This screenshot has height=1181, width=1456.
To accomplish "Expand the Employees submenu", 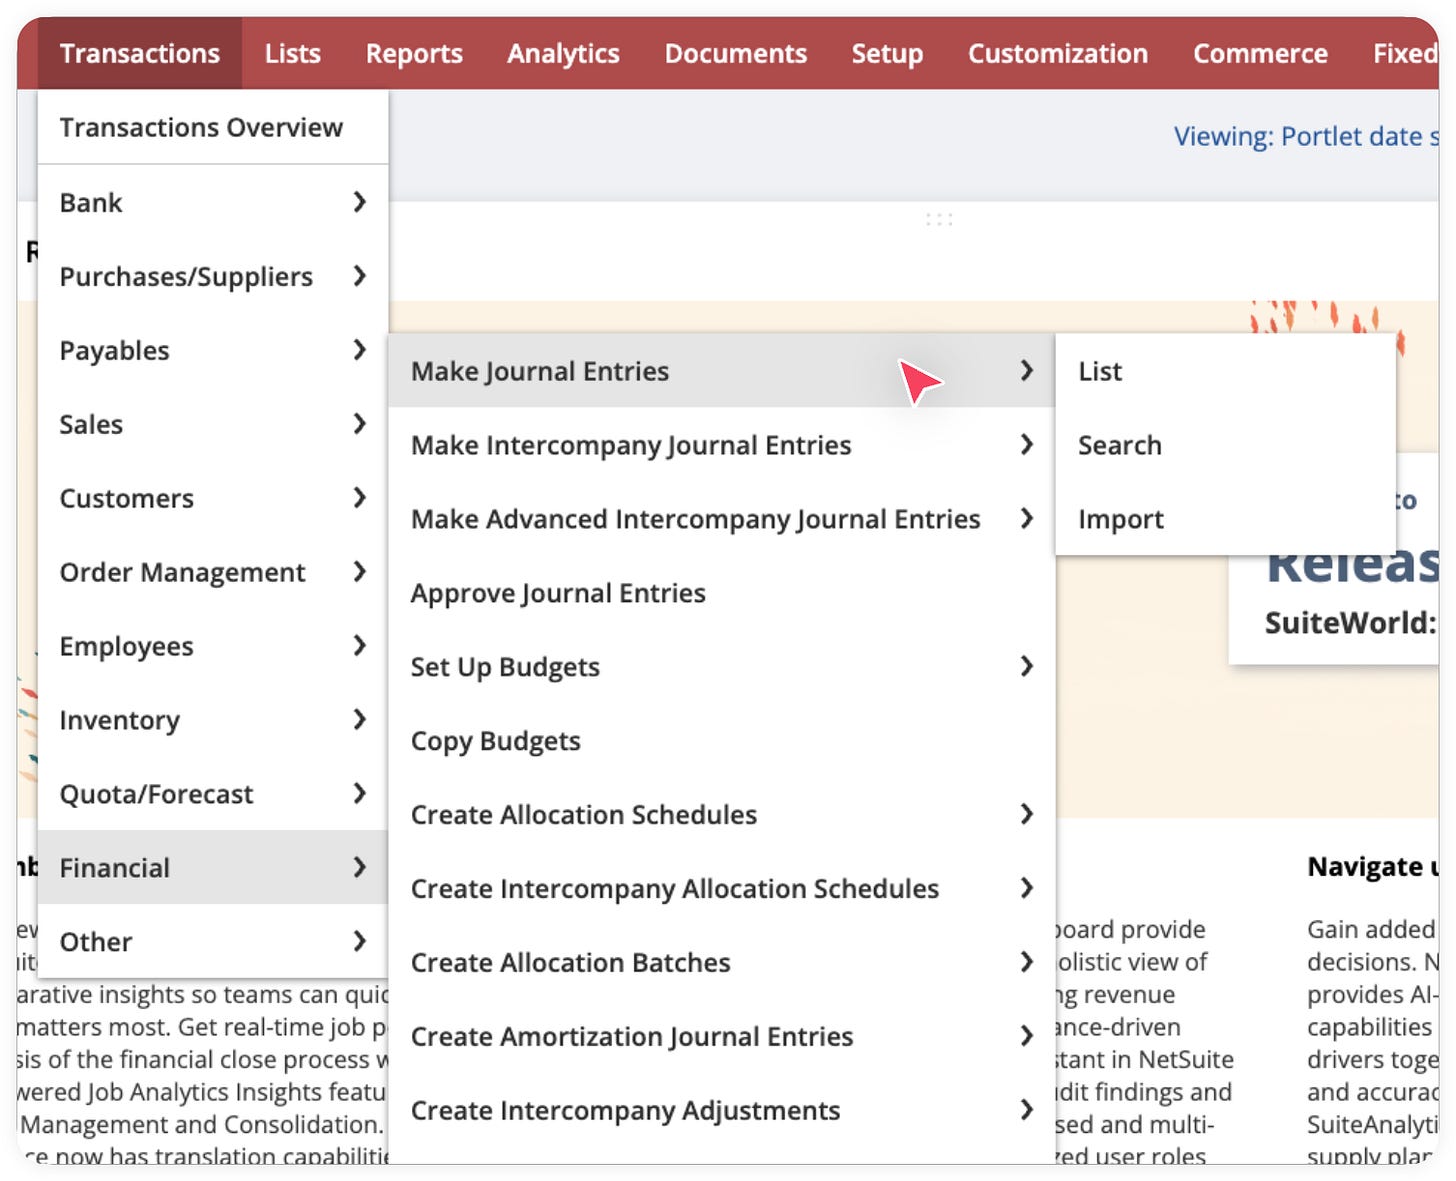I will [x=213, y=646].
